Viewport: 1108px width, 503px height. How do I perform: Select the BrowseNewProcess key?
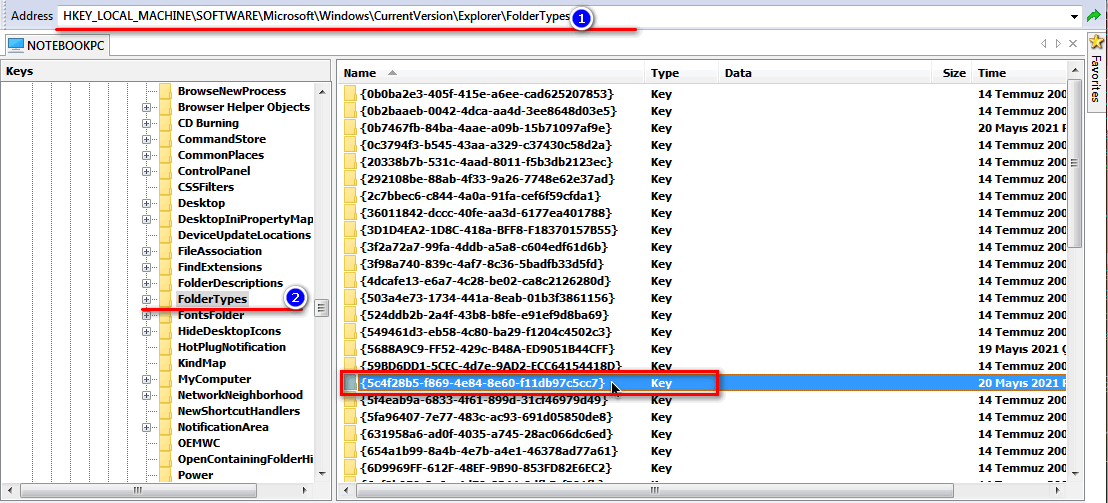(232, 91)
